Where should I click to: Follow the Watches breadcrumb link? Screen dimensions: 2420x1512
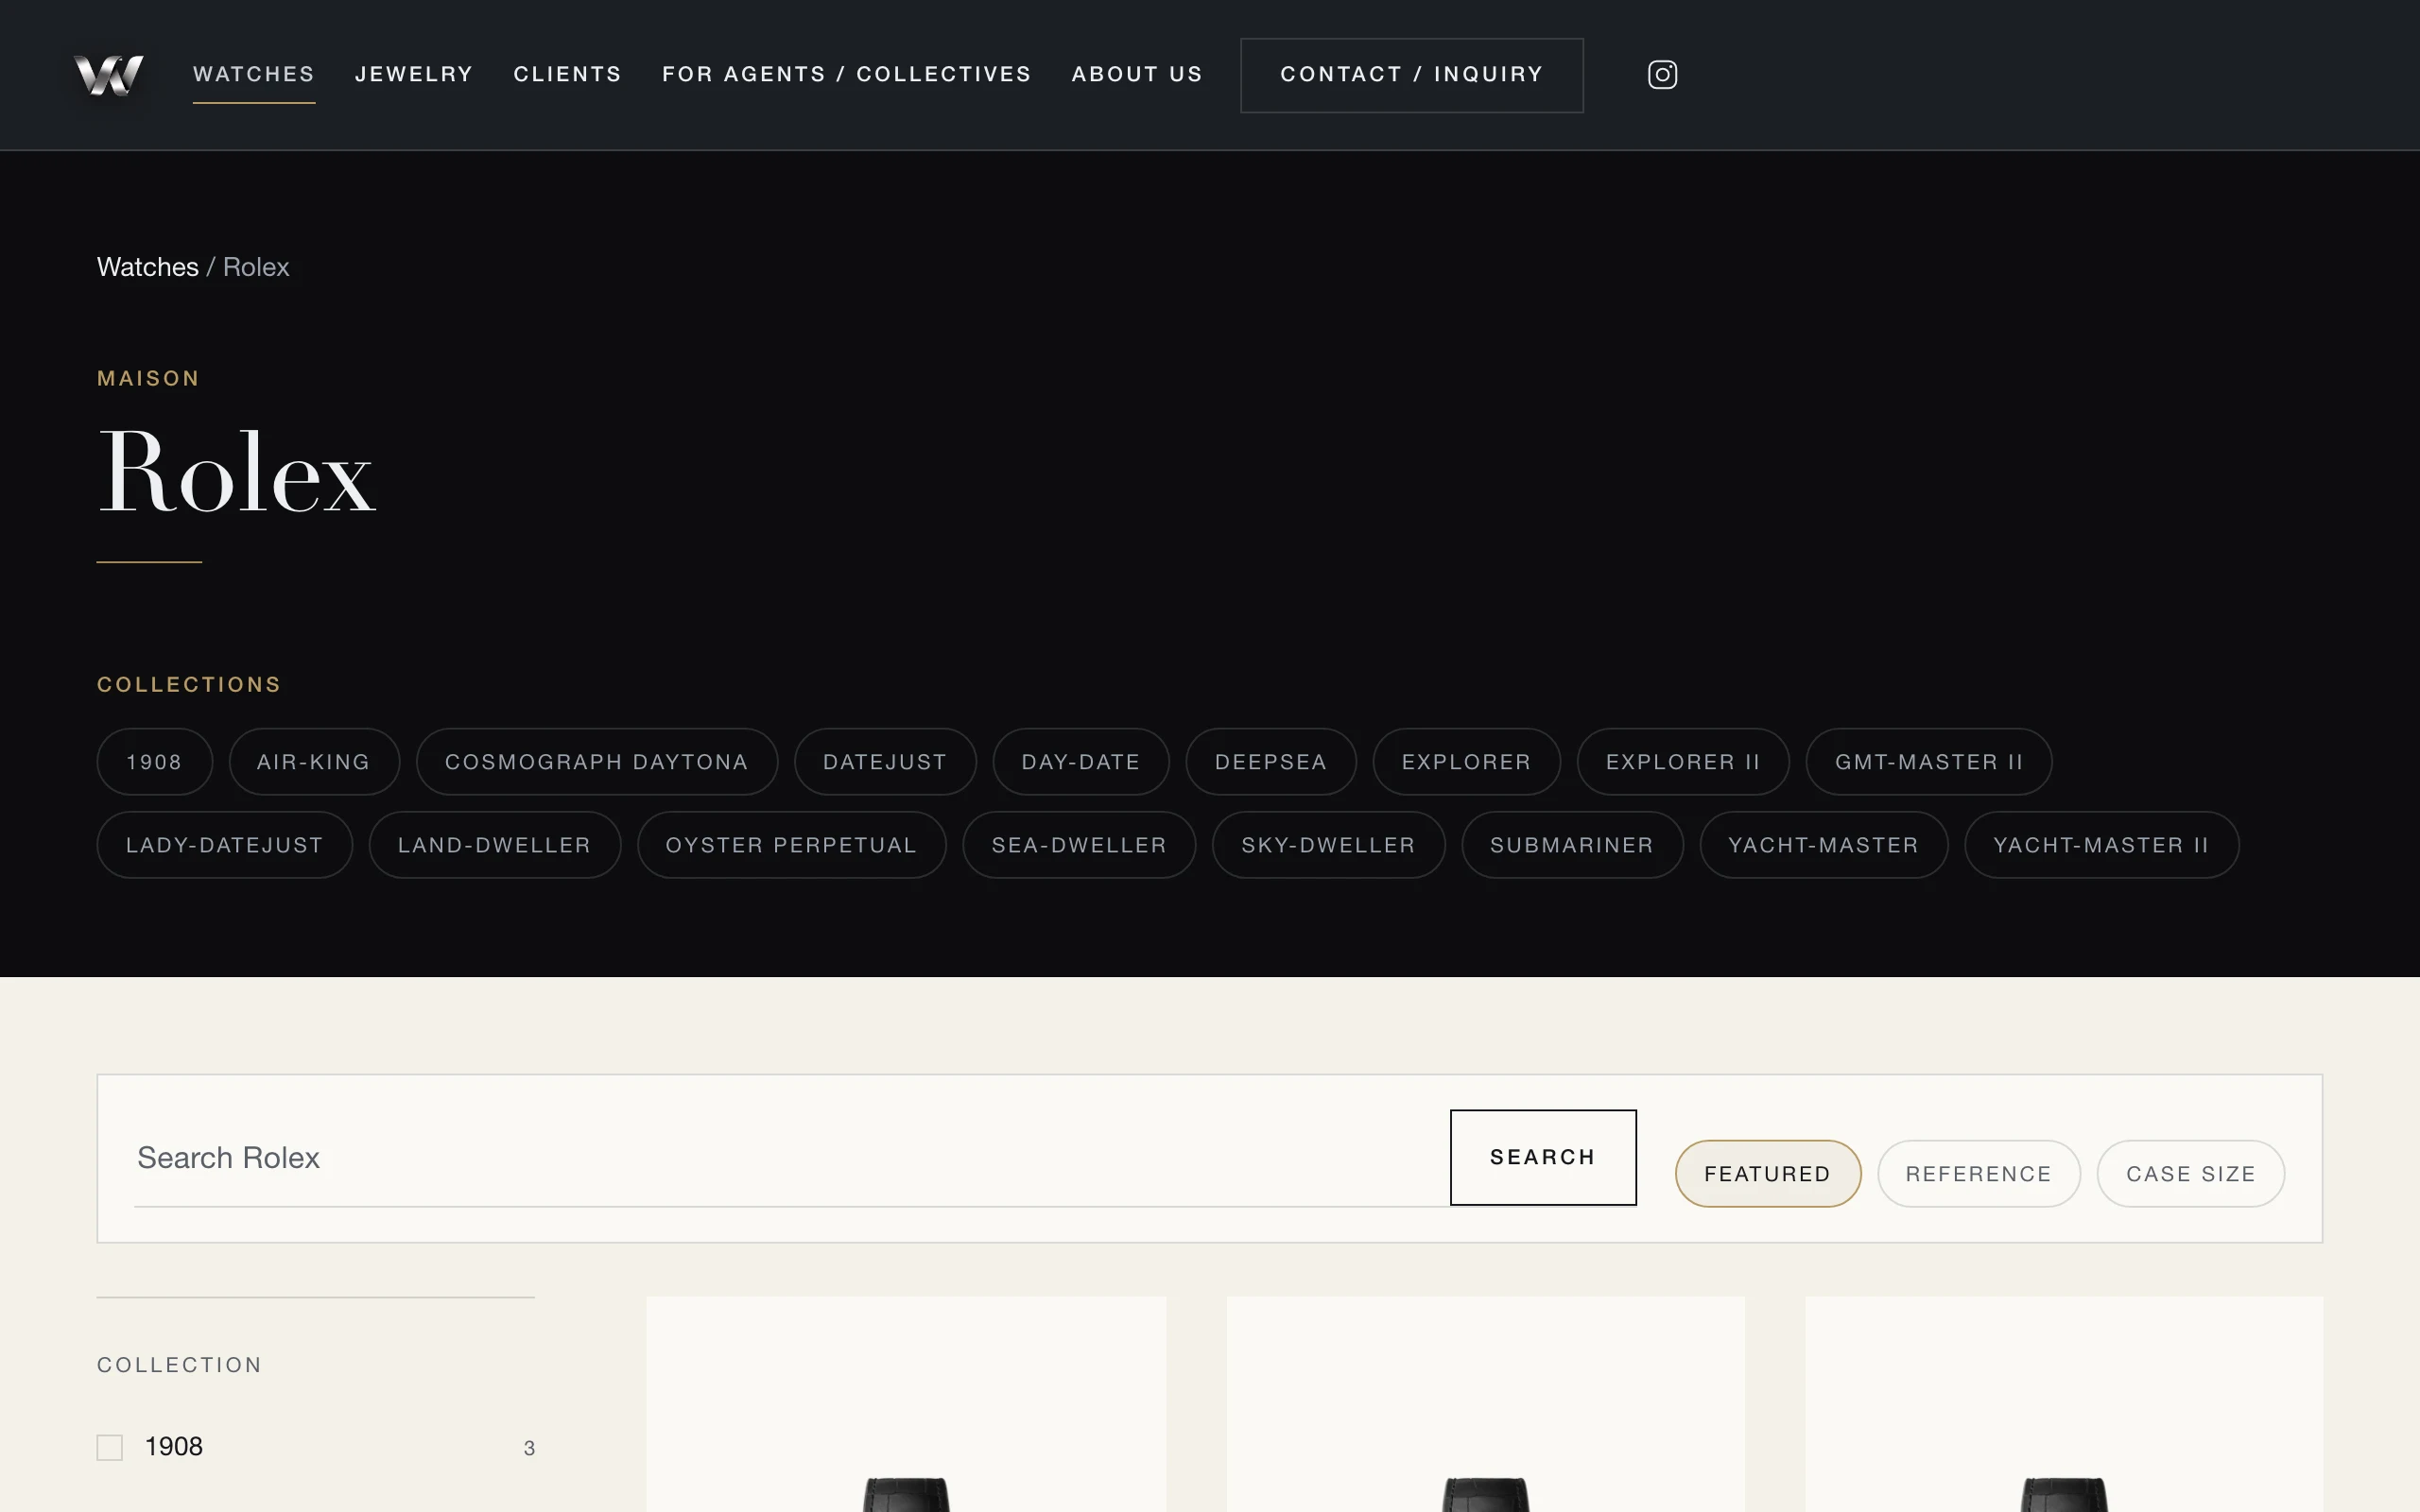pyautogui.click(x=148, y=267)
